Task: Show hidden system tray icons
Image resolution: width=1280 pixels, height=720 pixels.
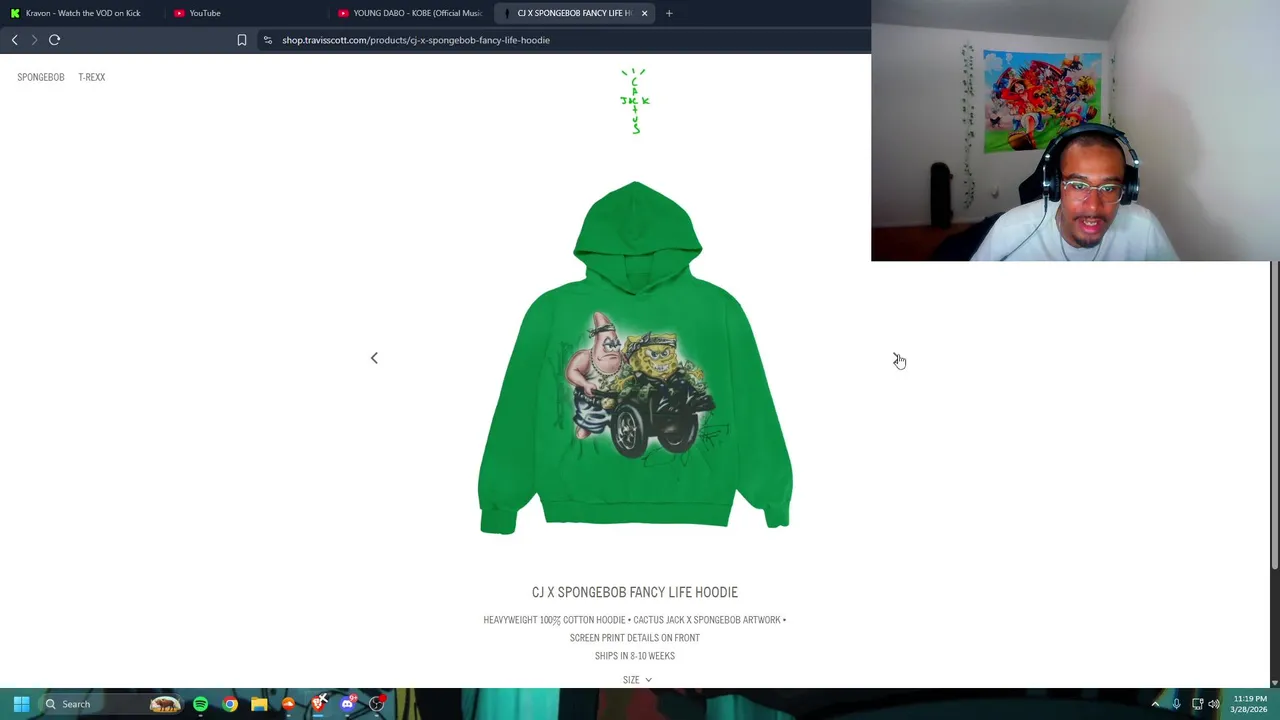Action: coord(1155,704)
